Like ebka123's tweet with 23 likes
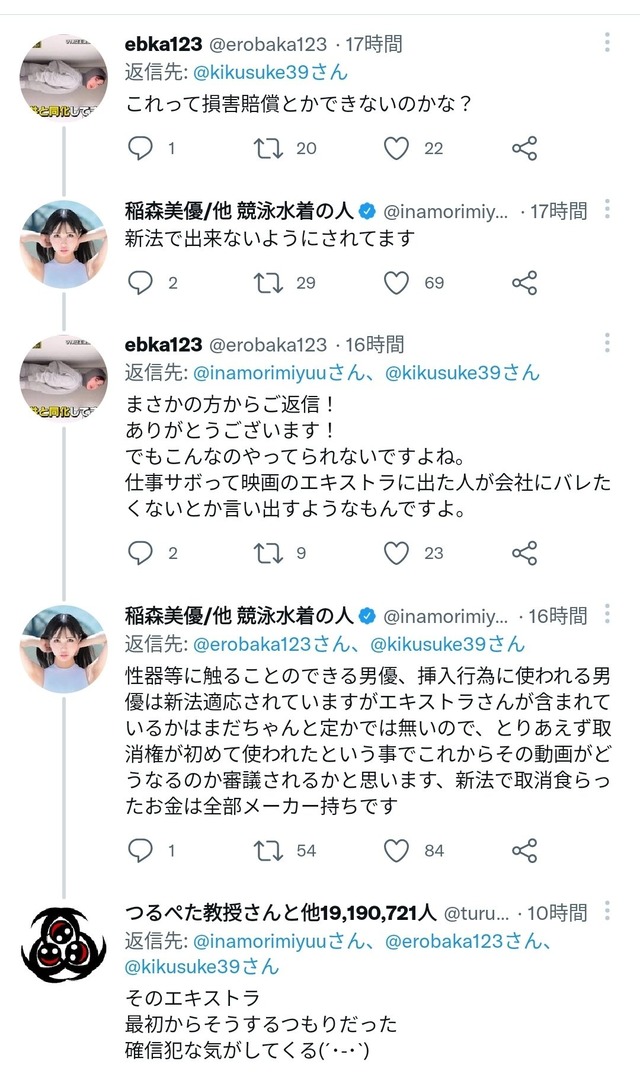The height and width of the screenshot is (1077, 640). pos(397,553)
